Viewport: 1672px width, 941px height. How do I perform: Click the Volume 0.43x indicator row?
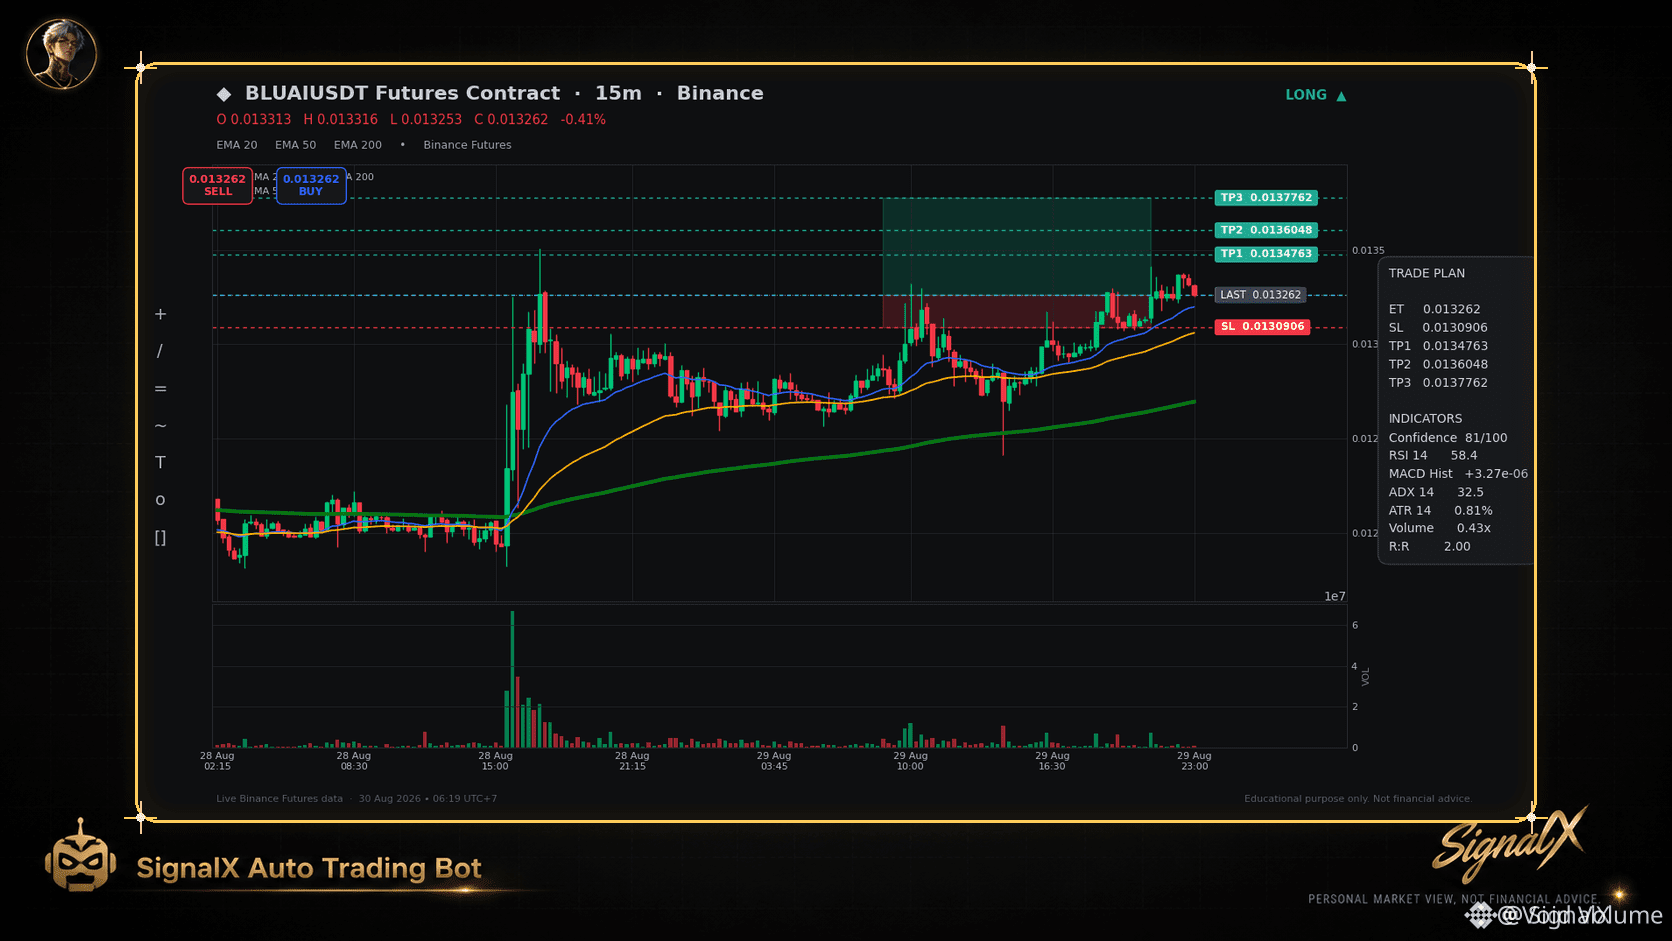click(1440, 528)
